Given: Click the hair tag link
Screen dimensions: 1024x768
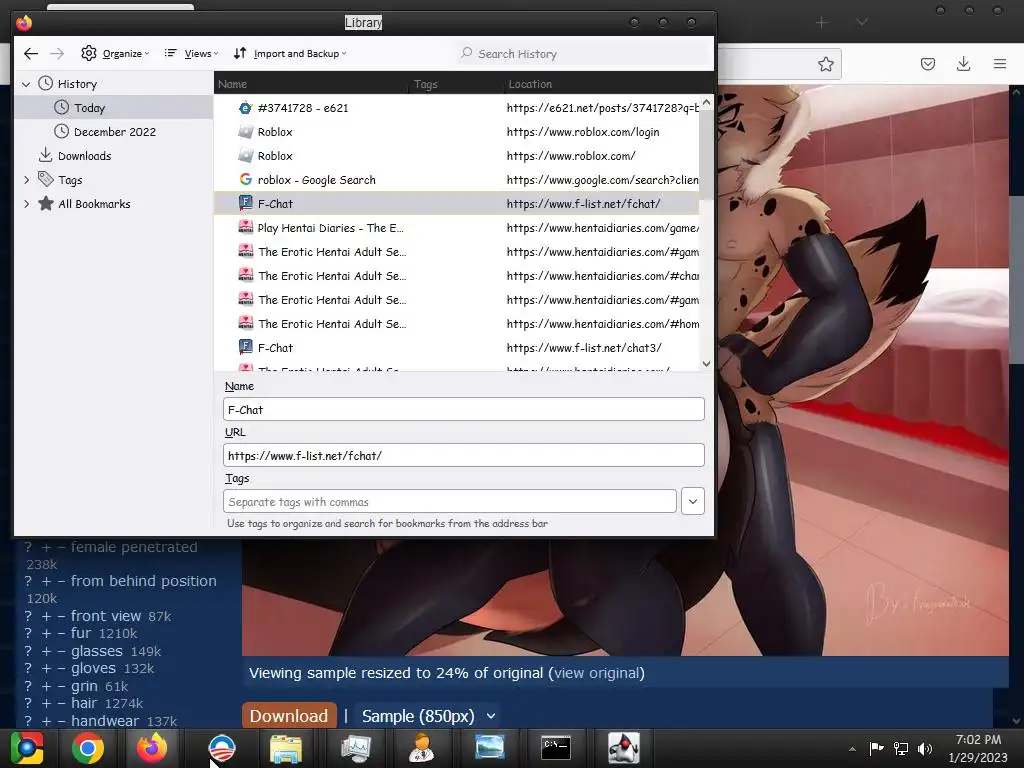Looking at the screenshot, I should 84,703.
